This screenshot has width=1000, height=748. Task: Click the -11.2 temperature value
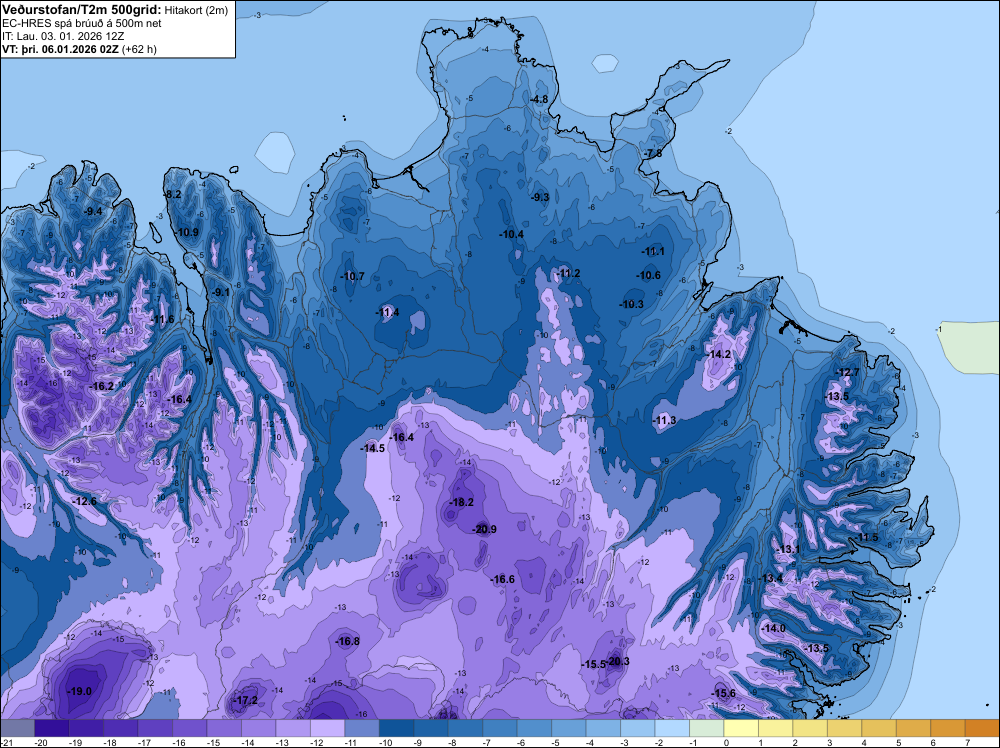tap(568, 274)
